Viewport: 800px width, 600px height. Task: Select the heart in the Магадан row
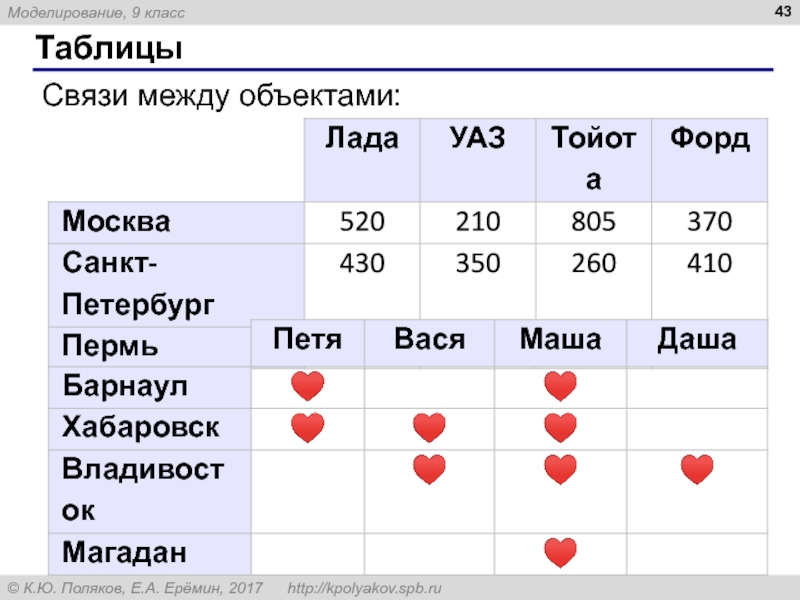561,552
